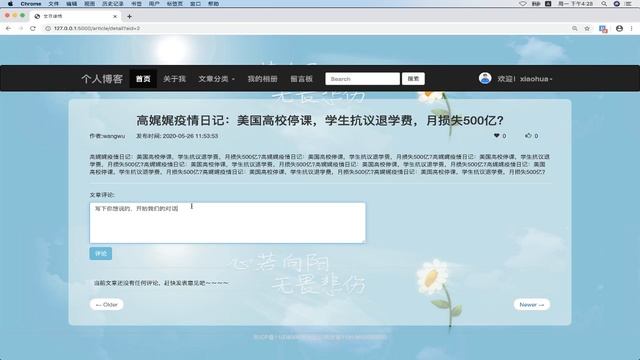Click the 文章评论 label

[102, 195]
